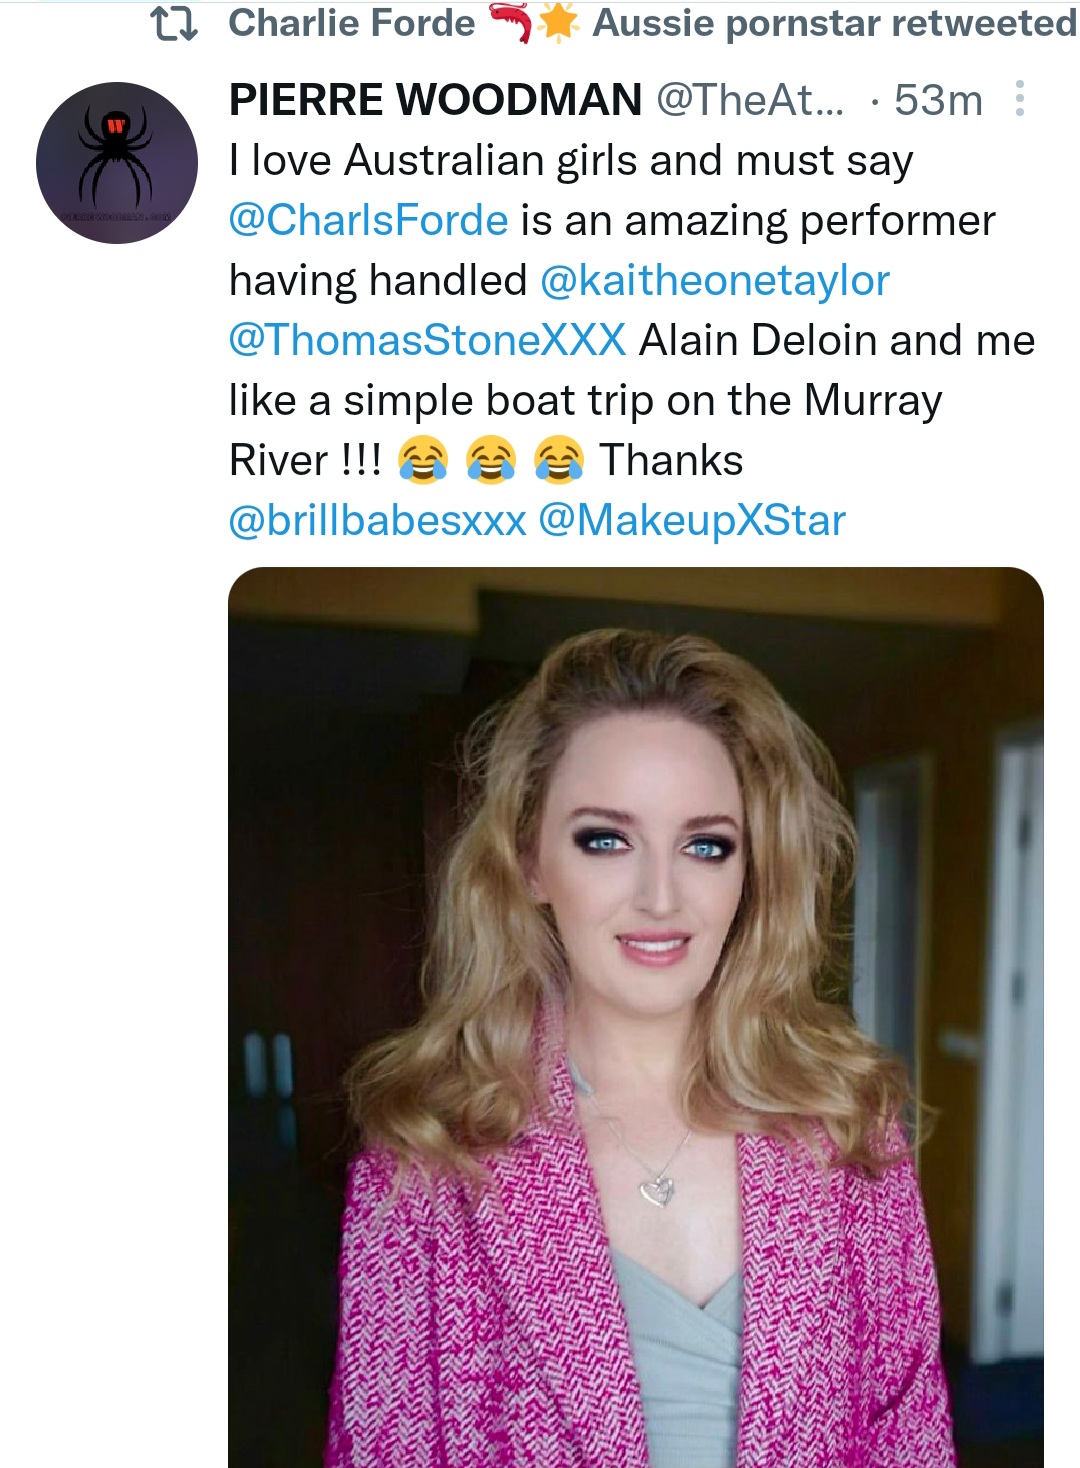This screenshot has width=1080, height=1468.
Task: Open the spider logo profile avatar
Action: (117, 163)
